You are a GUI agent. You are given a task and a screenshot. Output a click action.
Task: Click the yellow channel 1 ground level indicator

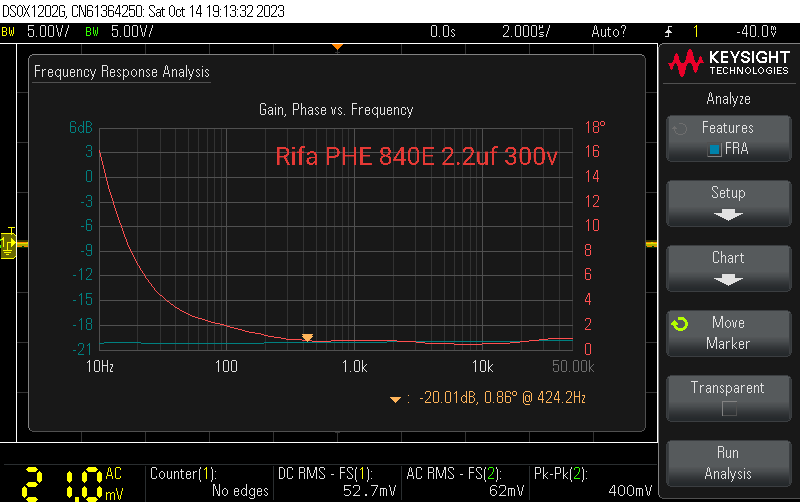pyautogui.click(x=8, y=244)
